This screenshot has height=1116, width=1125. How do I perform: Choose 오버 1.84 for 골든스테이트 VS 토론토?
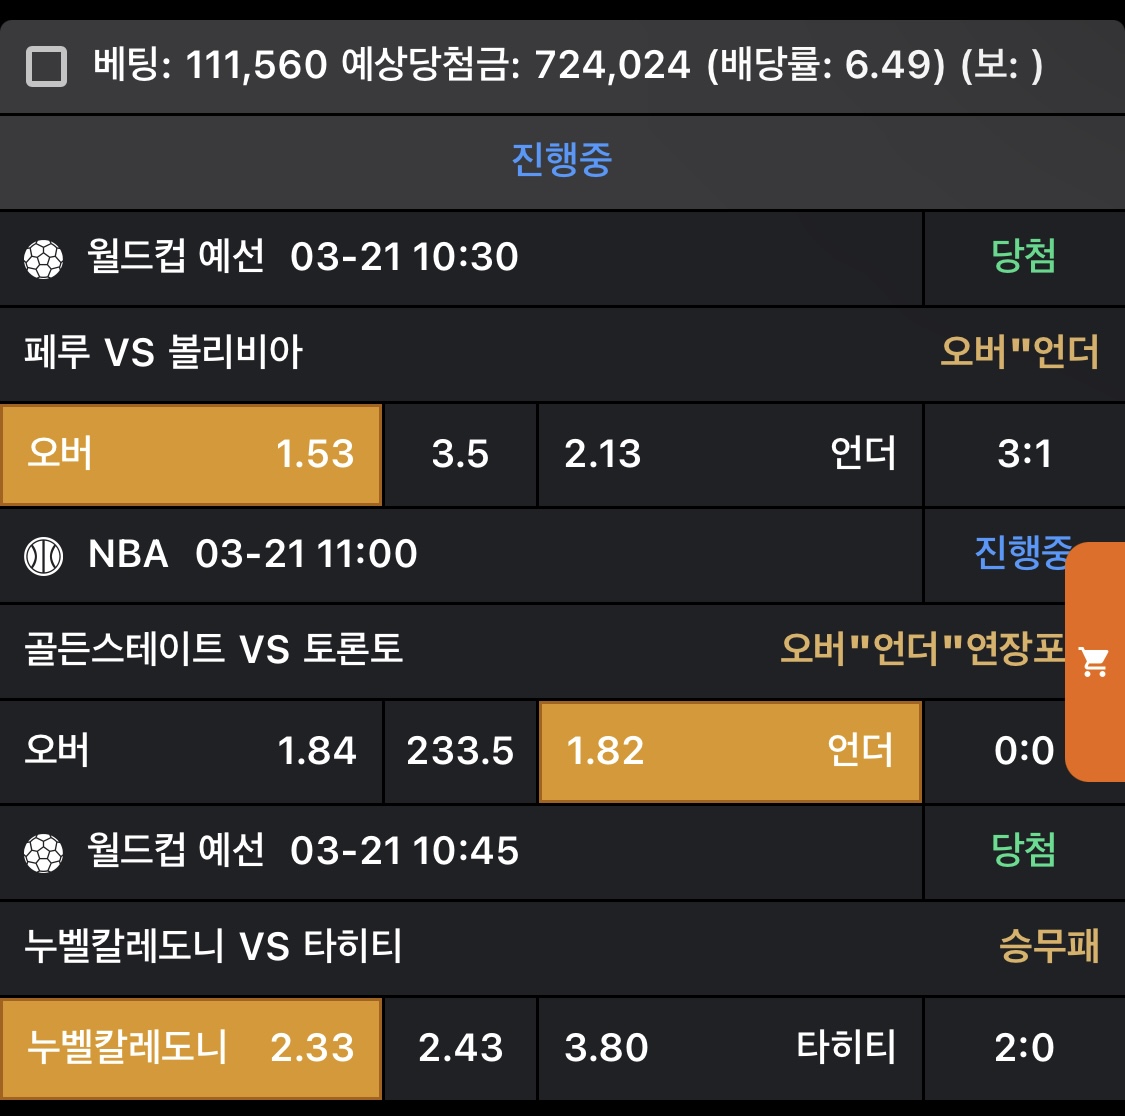191,751
